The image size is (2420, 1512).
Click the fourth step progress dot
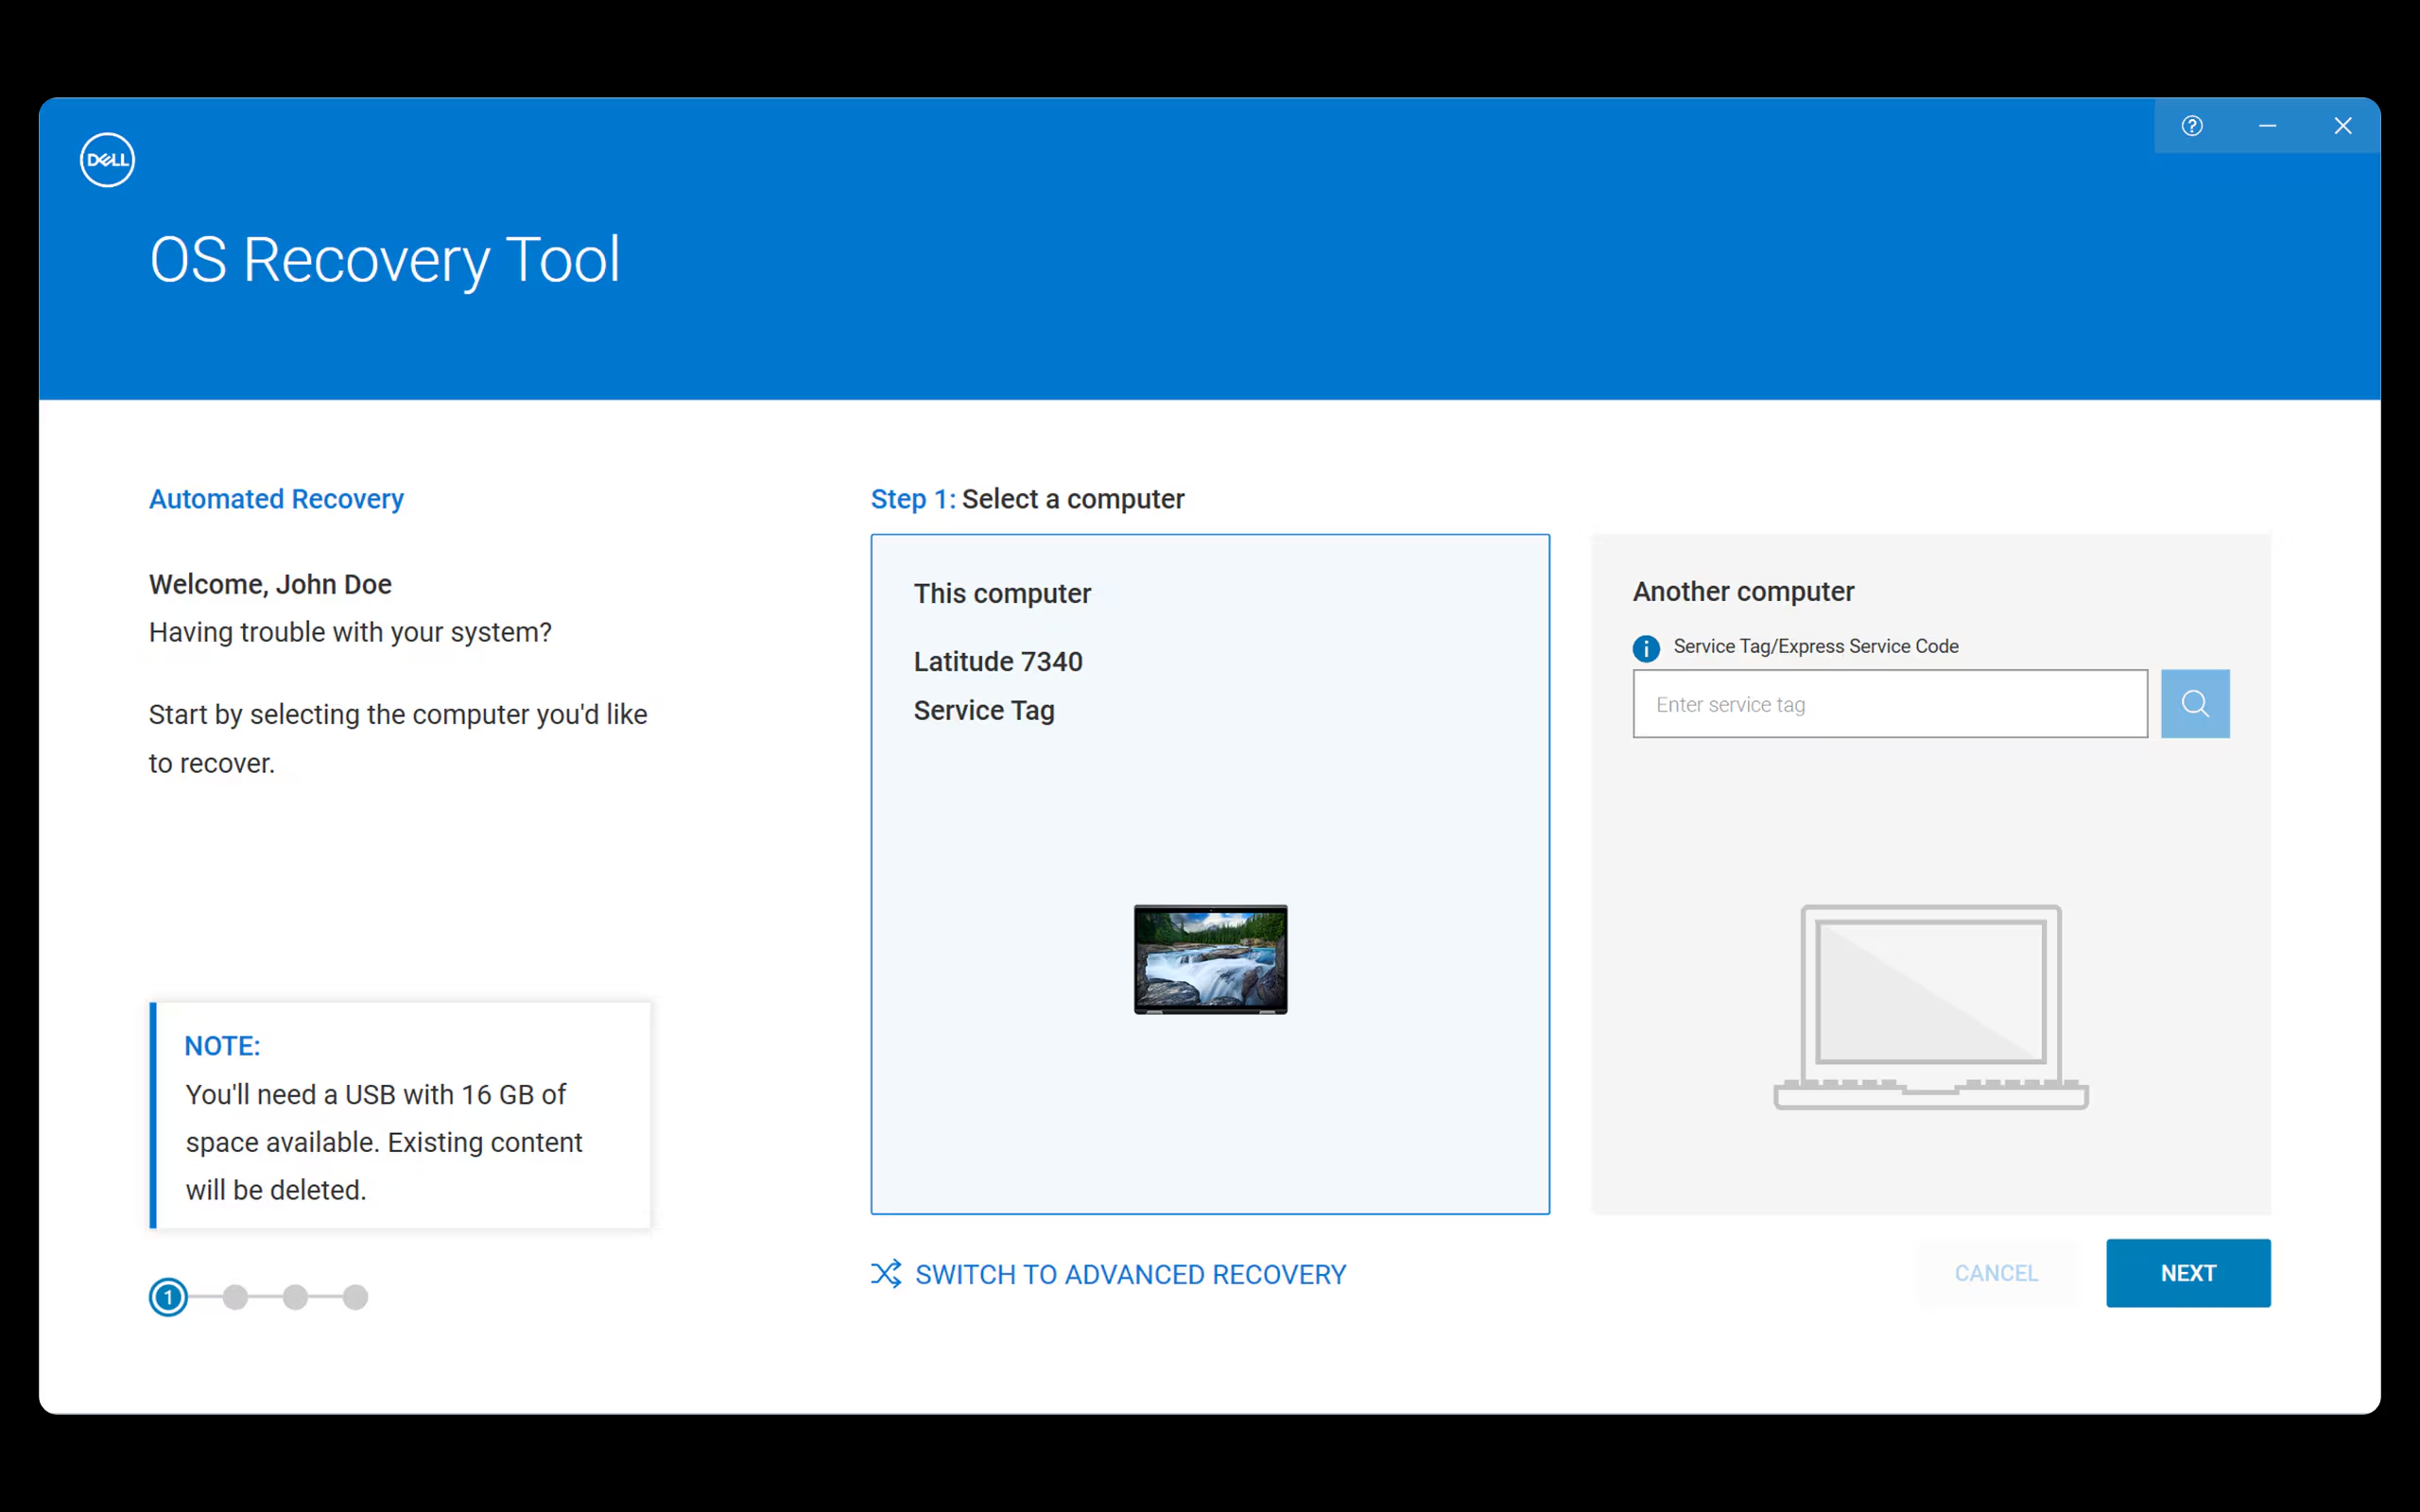point(355,1297)
